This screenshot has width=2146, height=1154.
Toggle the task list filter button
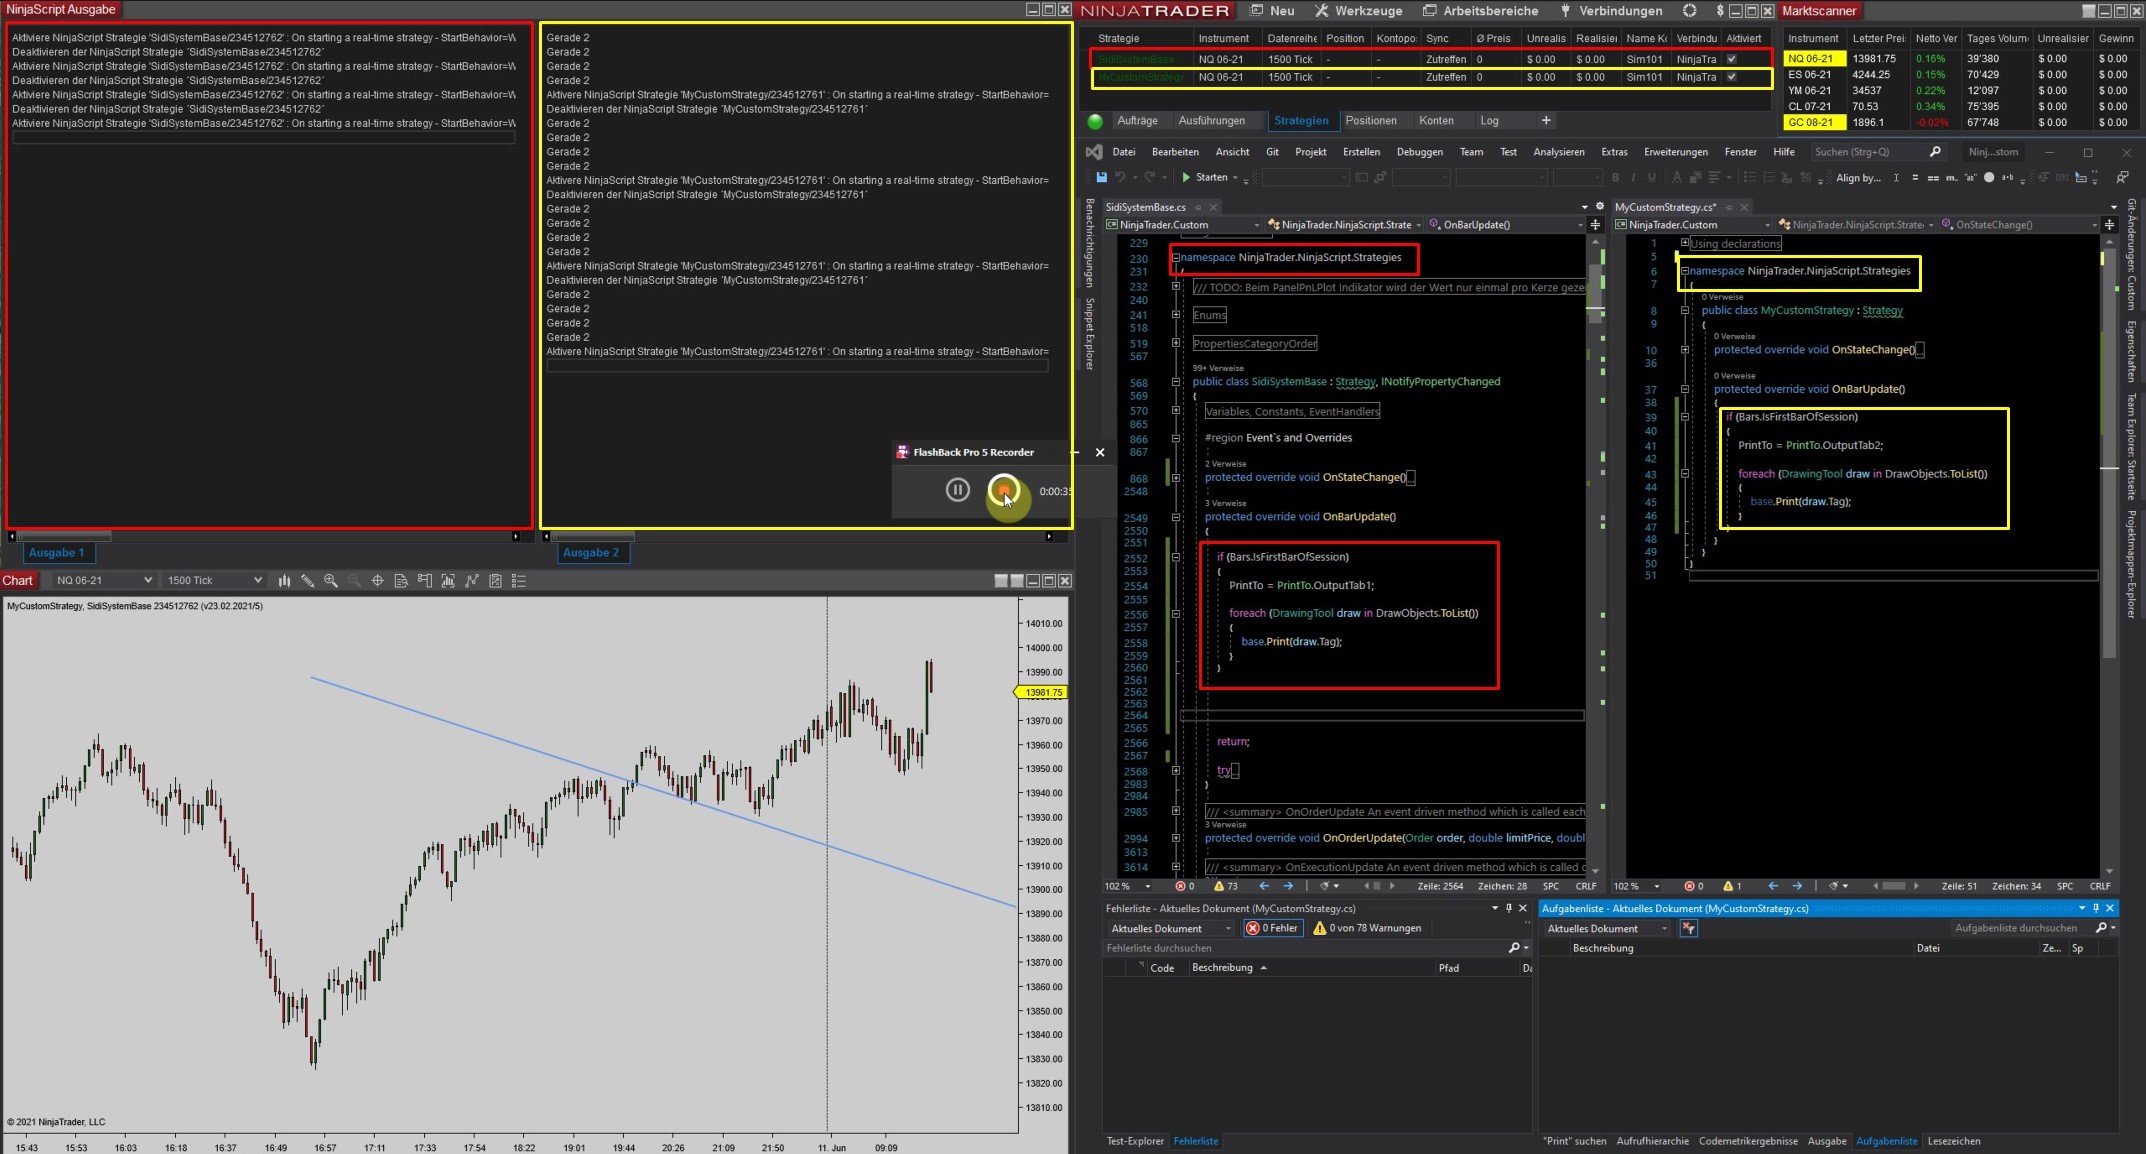(x=1689, y=929)
